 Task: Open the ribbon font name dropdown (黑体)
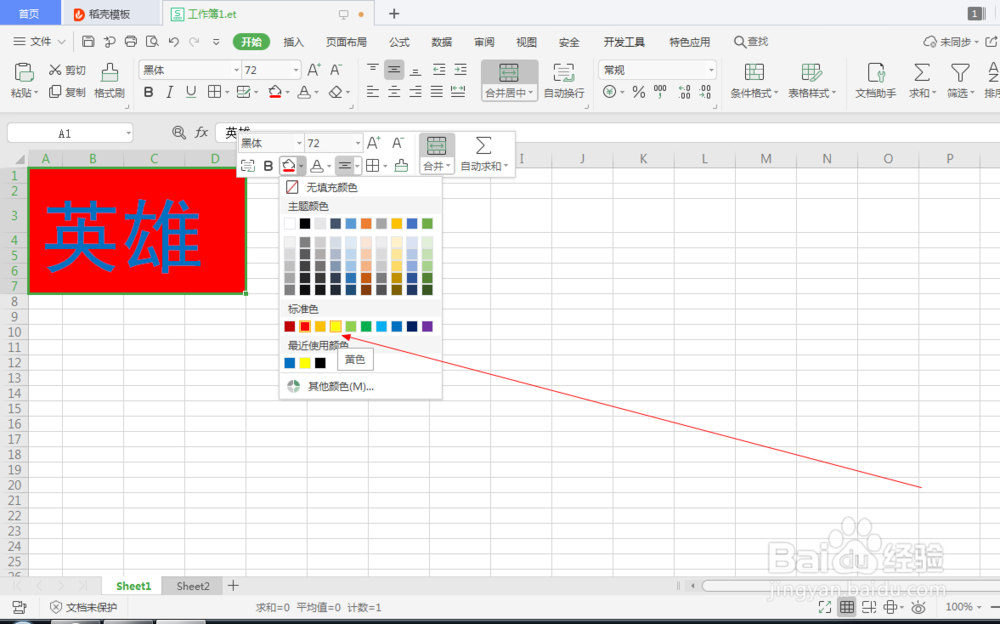coord(237,70)
